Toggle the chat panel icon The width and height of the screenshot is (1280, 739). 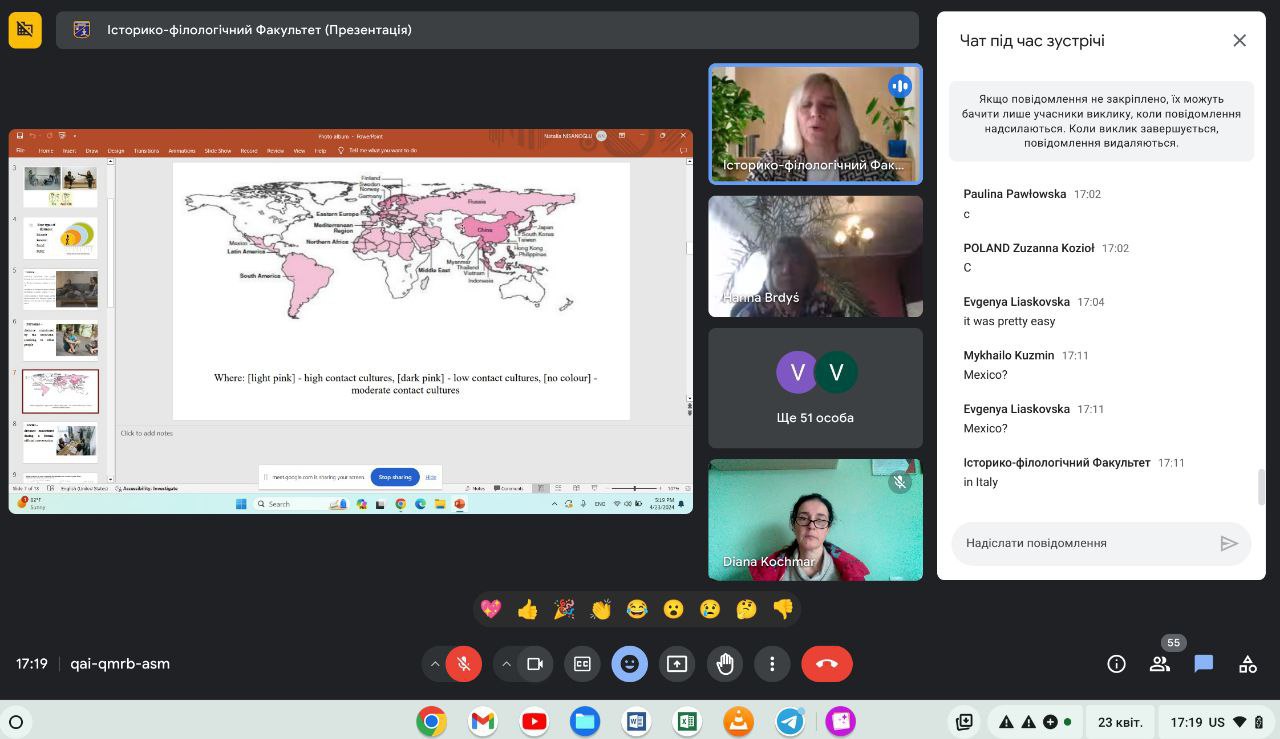(x=1204, y=664)
